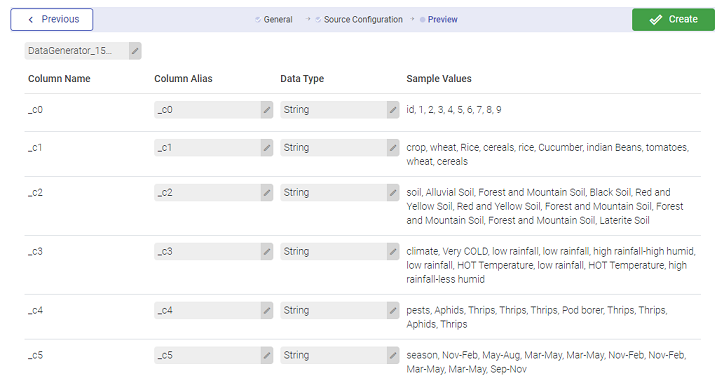717x390 pixels.
Task: Click pencil icon for _c1 column alias
Action: click(x=267, y=148)
